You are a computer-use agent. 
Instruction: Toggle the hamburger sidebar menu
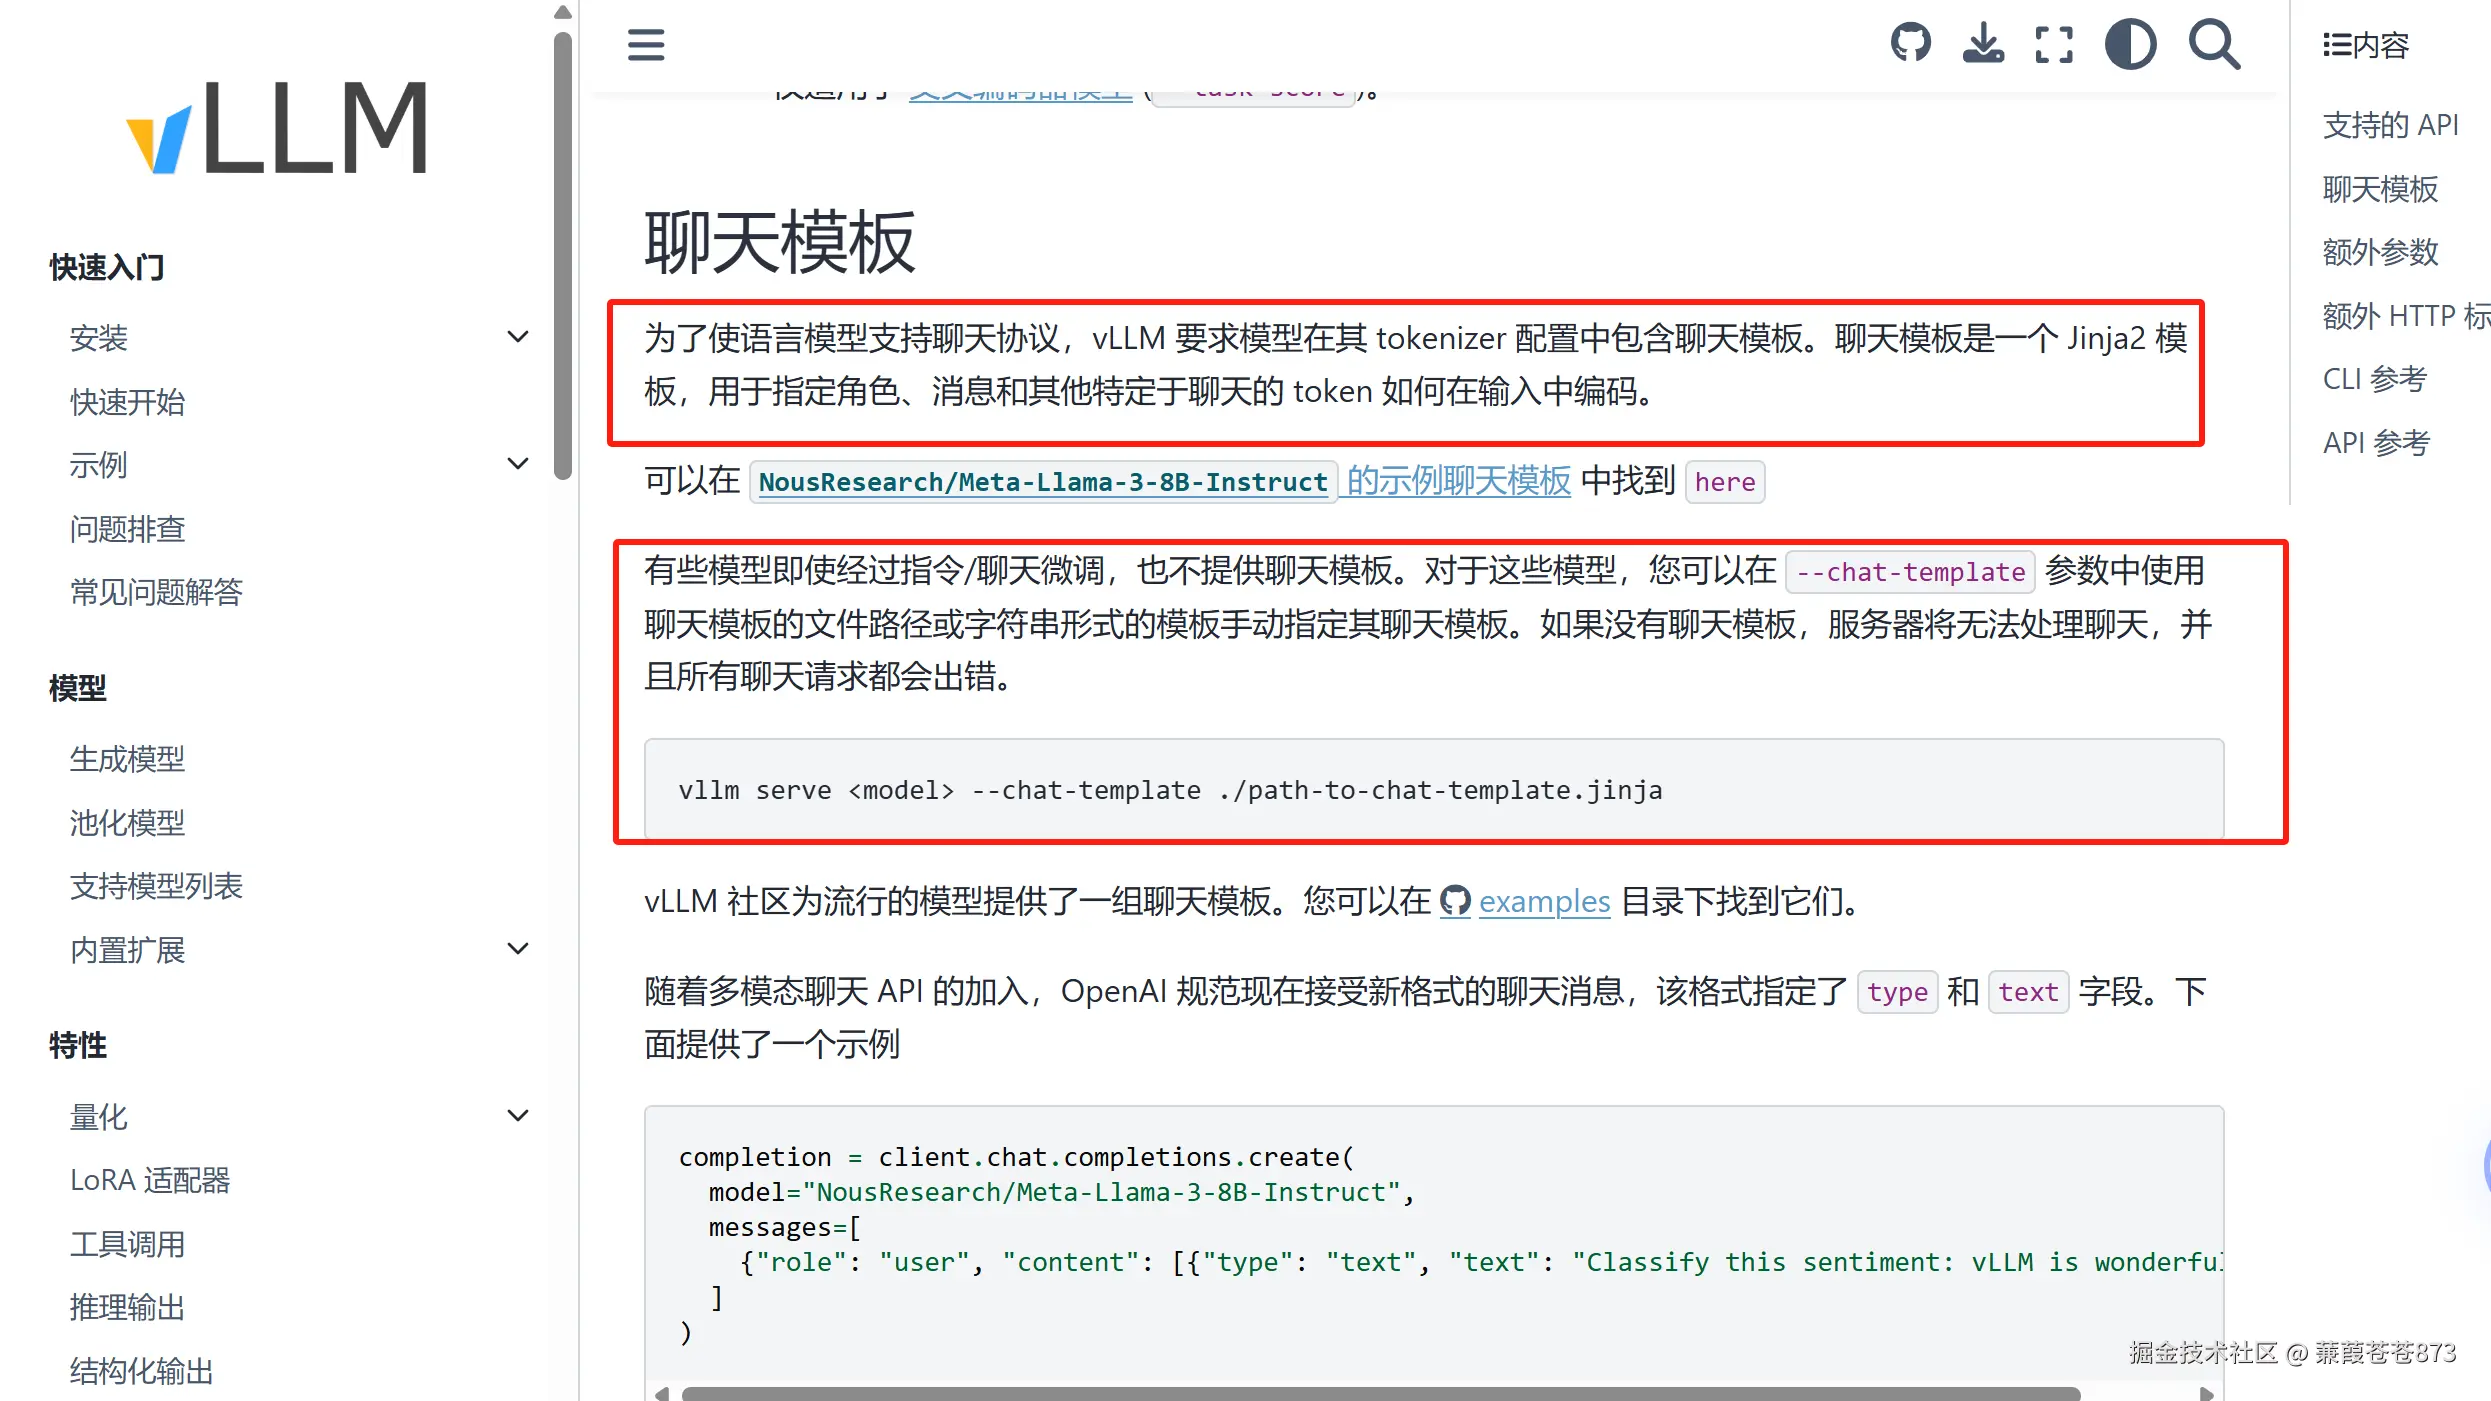pyautogui.click(x=646, y=44)
